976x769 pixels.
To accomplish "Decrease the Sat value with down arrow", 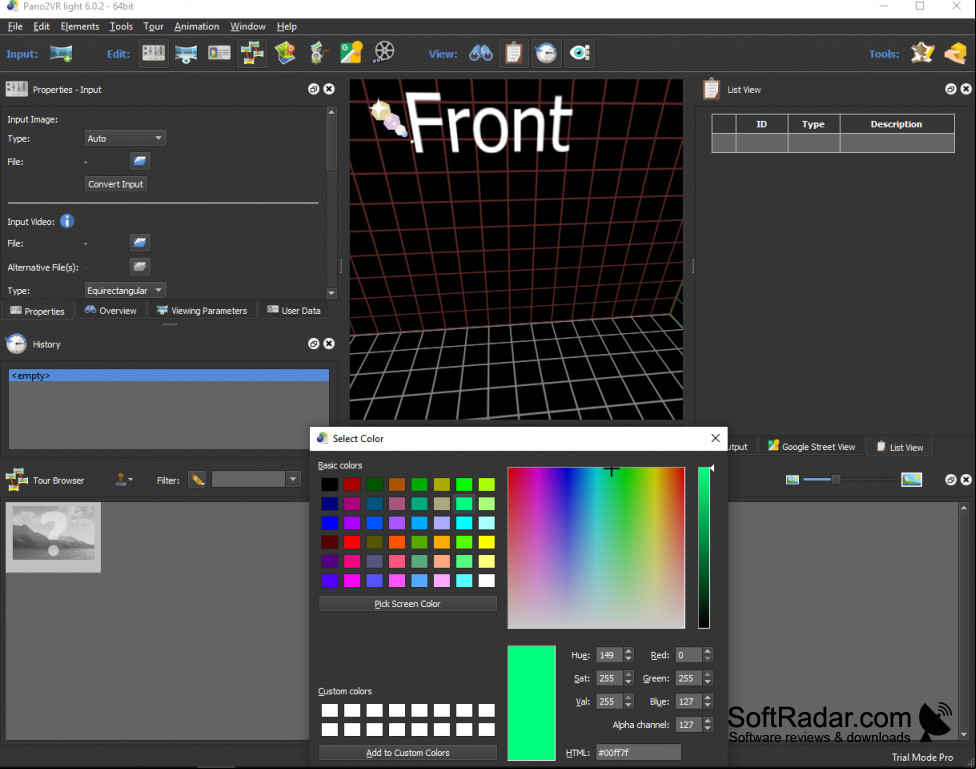I will pyautogui.click(x=628, y=682).
